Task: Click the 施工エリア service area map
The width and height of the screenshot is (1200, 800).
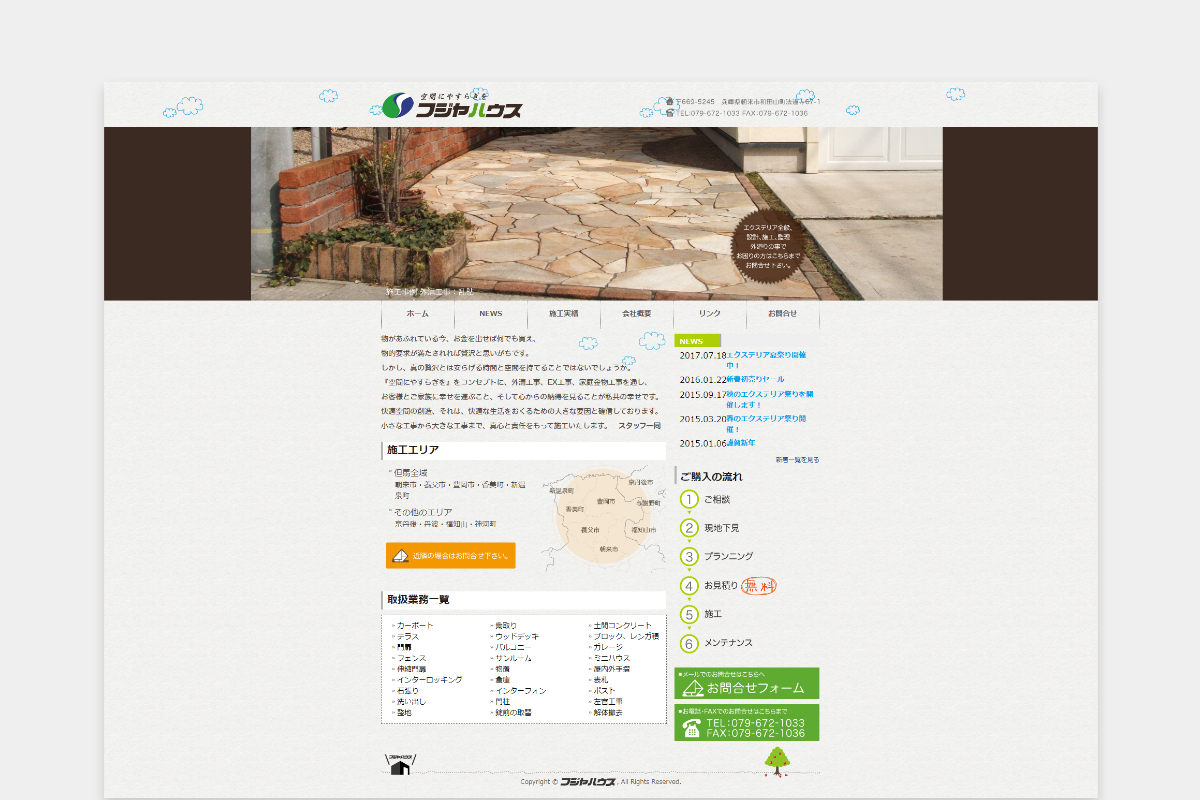Action: point(603,518)
